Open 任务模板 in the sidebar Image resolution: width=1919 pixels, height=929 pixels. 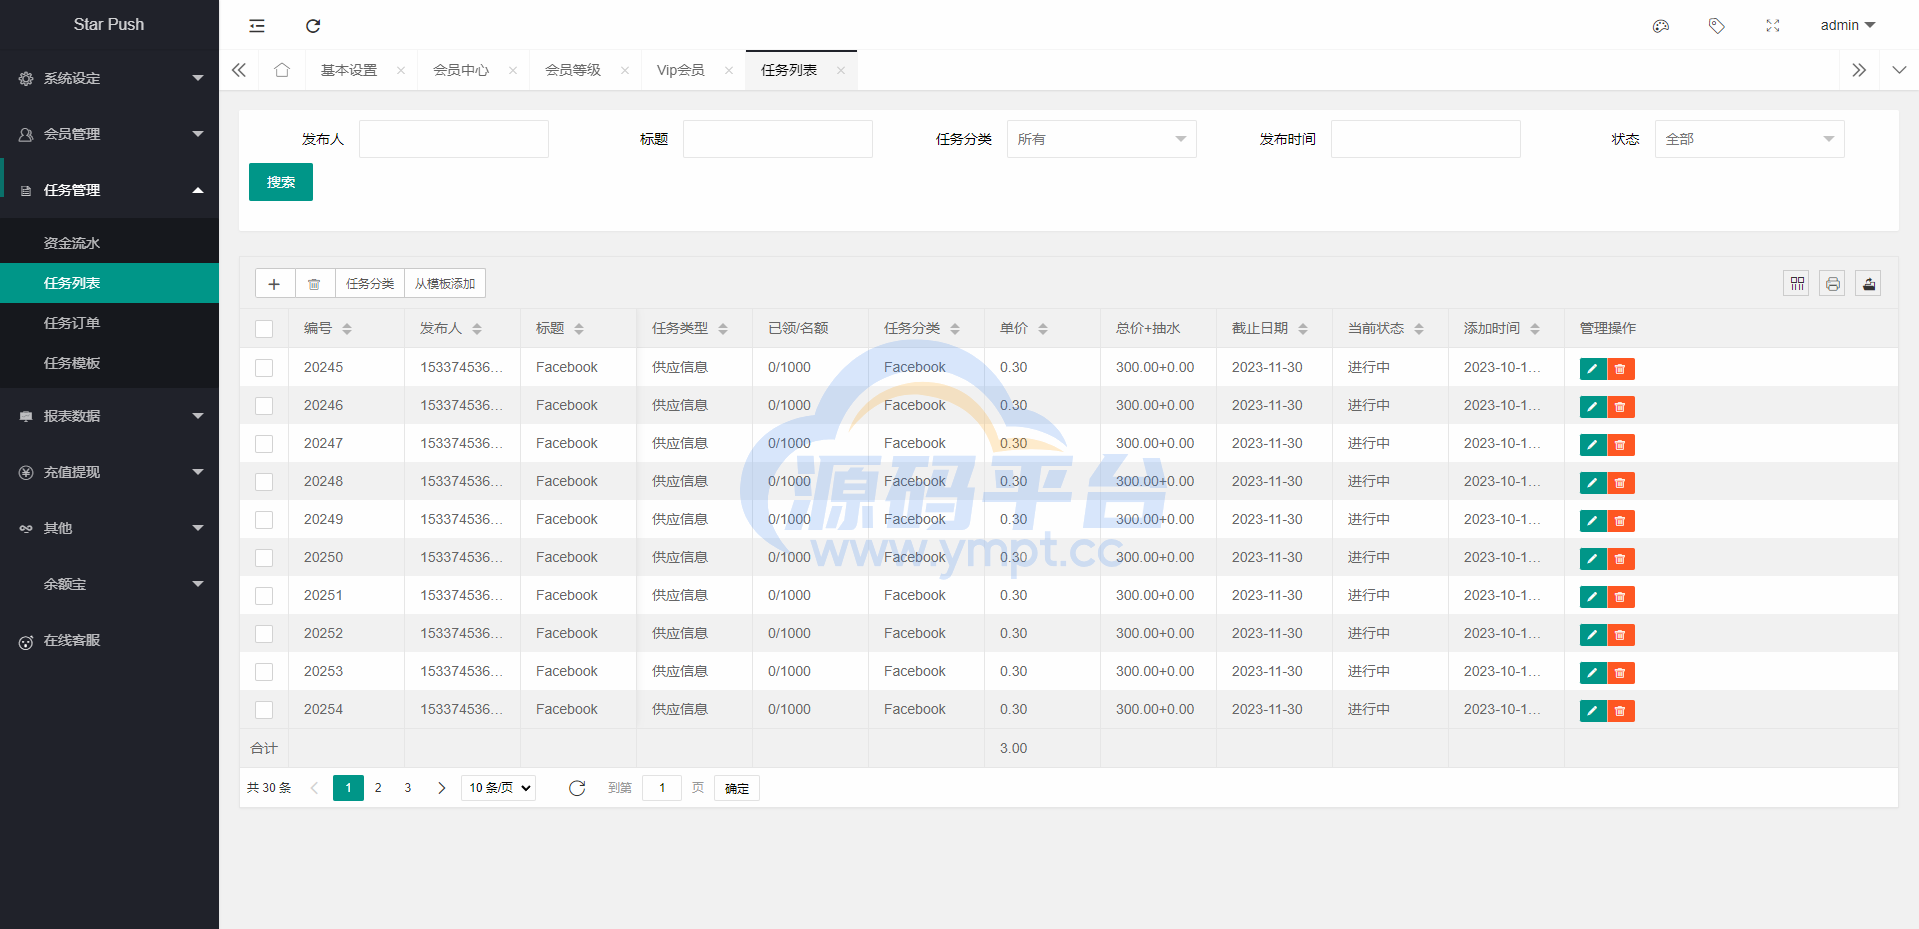point(109,363)
